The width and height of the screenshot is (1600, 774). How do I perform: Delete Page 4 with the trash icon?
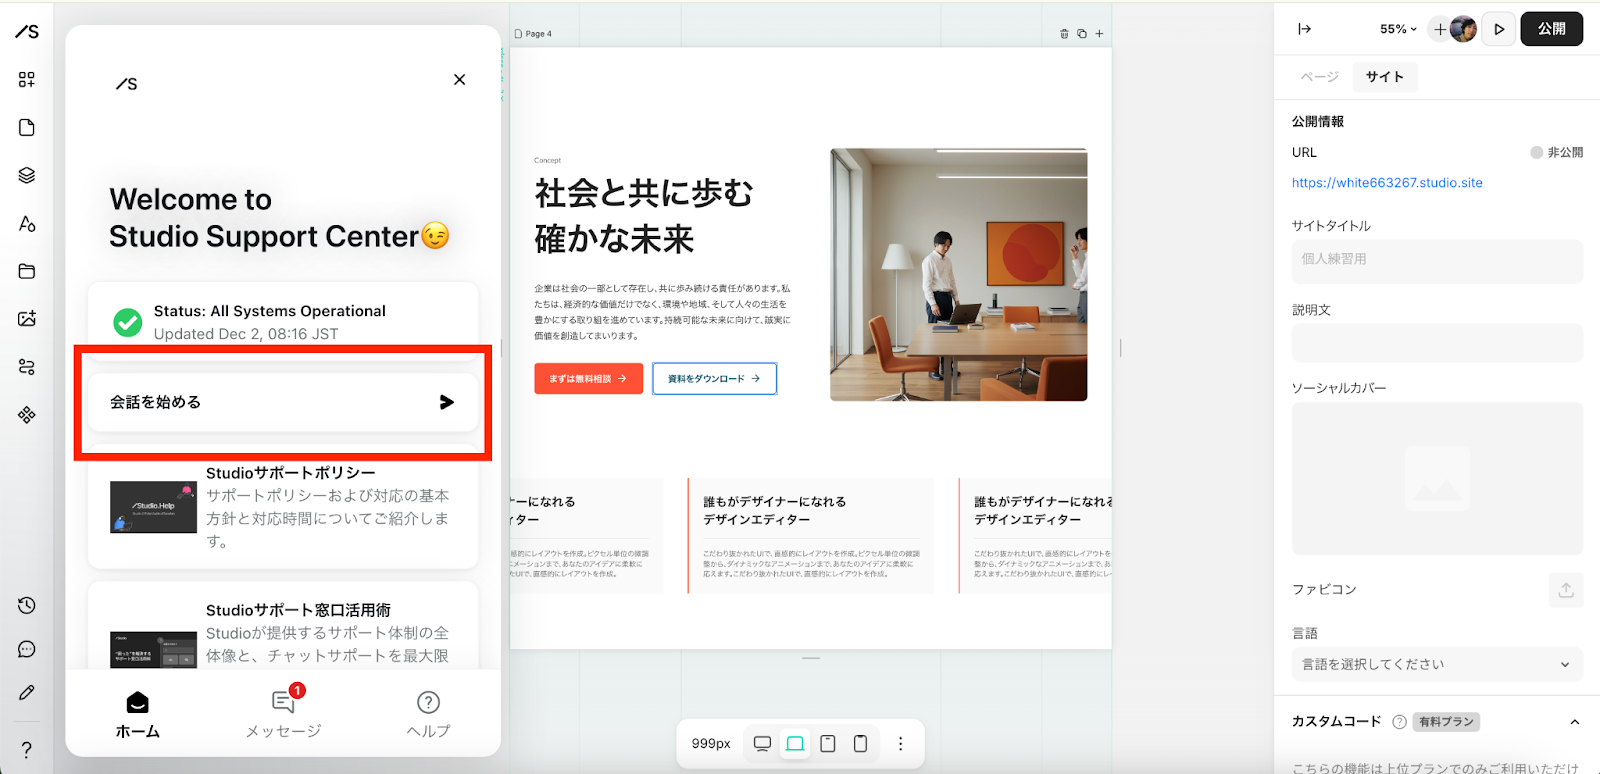click(1064, 34)
